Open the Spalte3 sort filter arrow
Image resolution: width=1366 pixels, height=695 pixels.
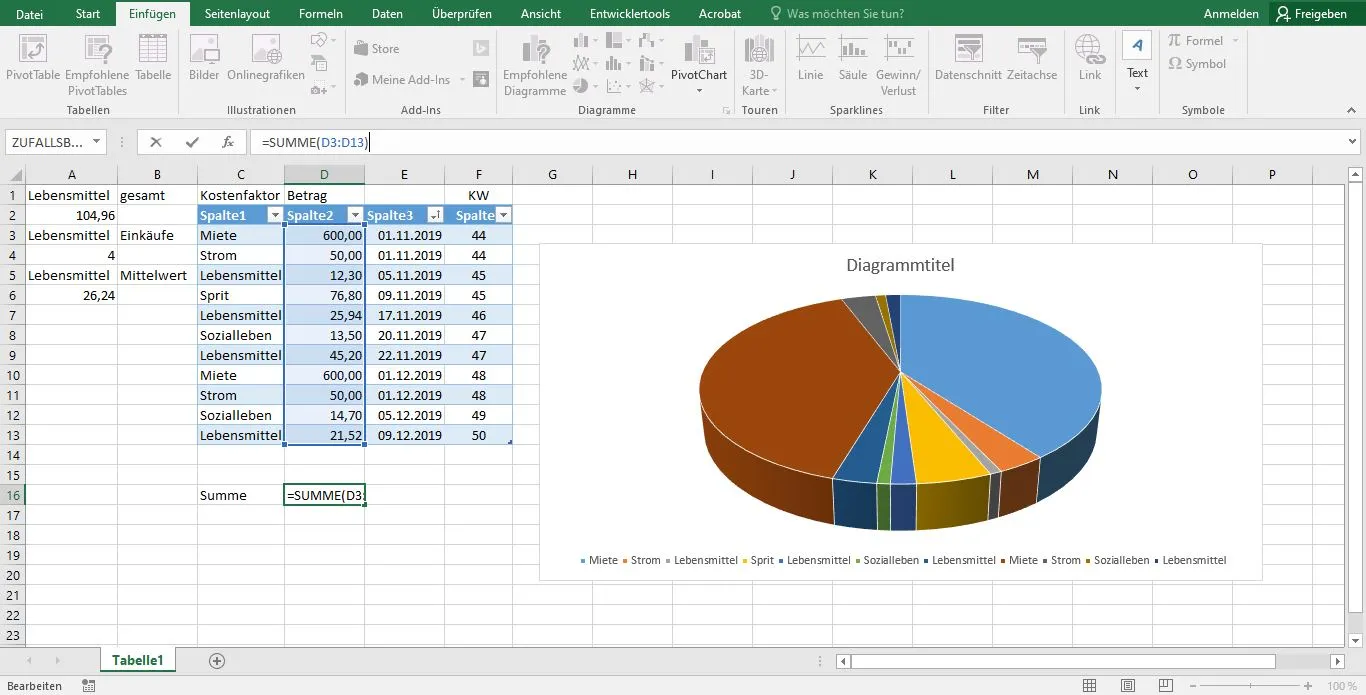435,214
